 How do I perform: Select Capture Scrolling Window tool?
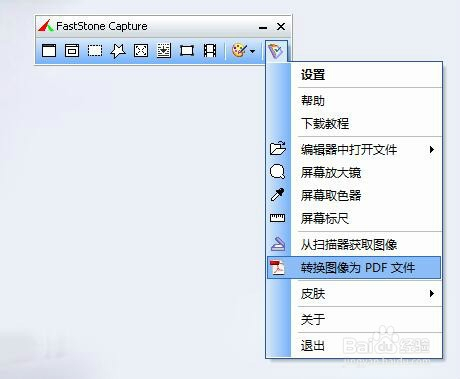[x=164, y=51]
